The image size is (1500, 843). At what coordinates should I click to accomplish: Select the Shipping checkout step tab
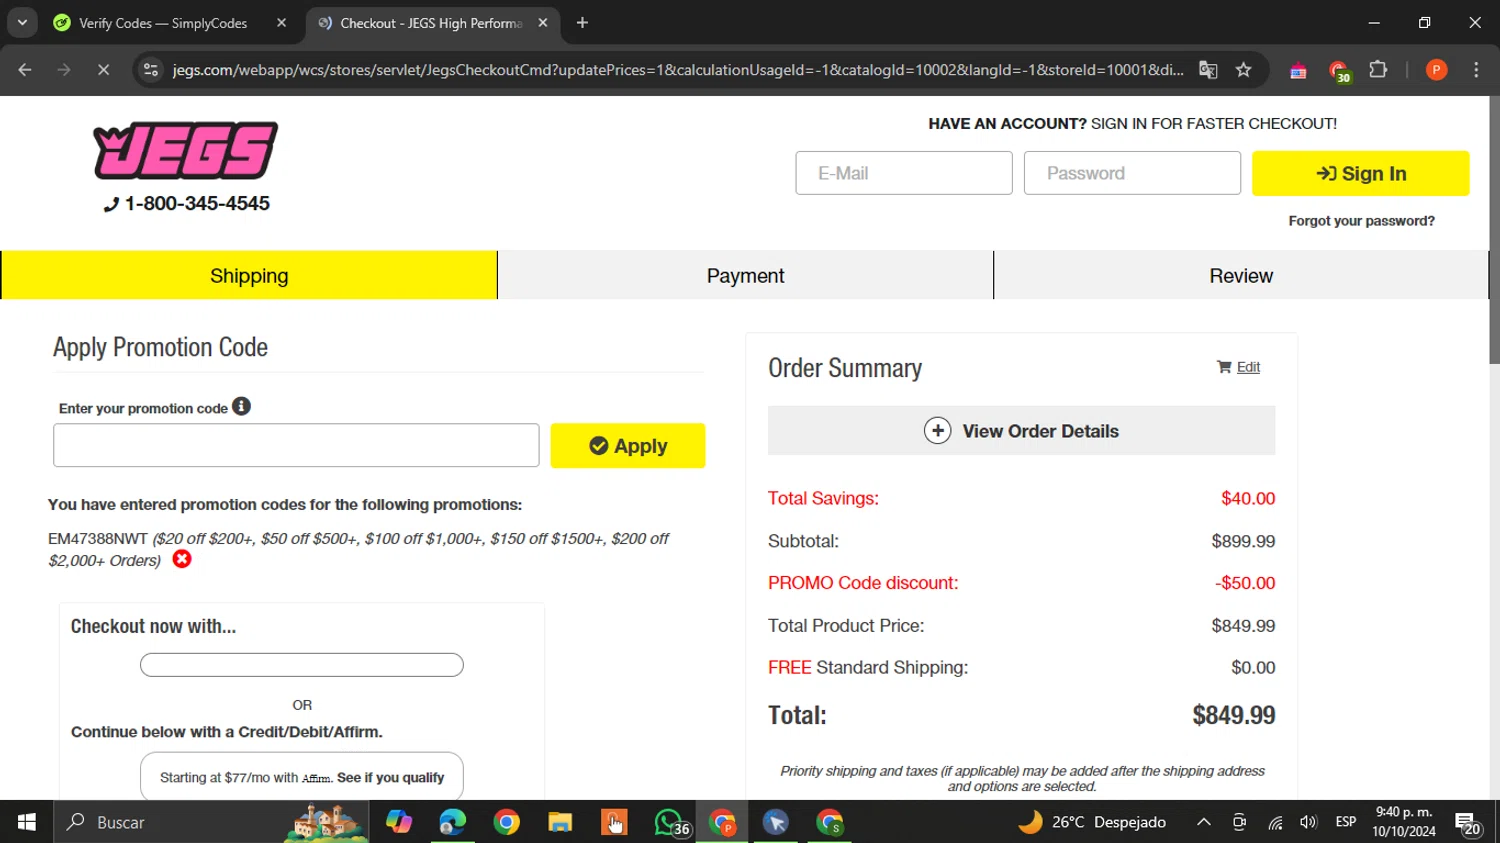[x=249, y=275]
